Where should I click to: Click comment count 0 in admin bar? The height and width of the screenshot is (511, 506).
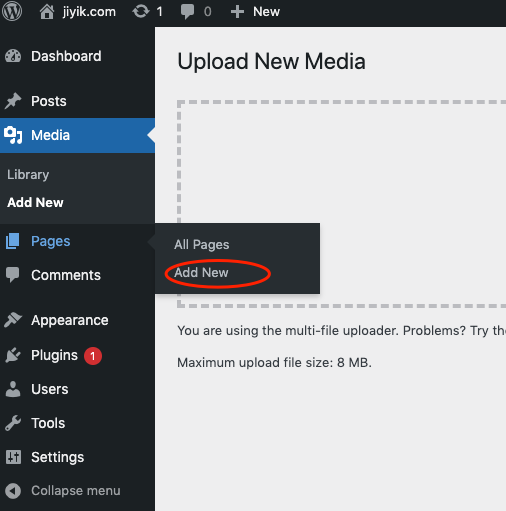click(x=207, y=12)
